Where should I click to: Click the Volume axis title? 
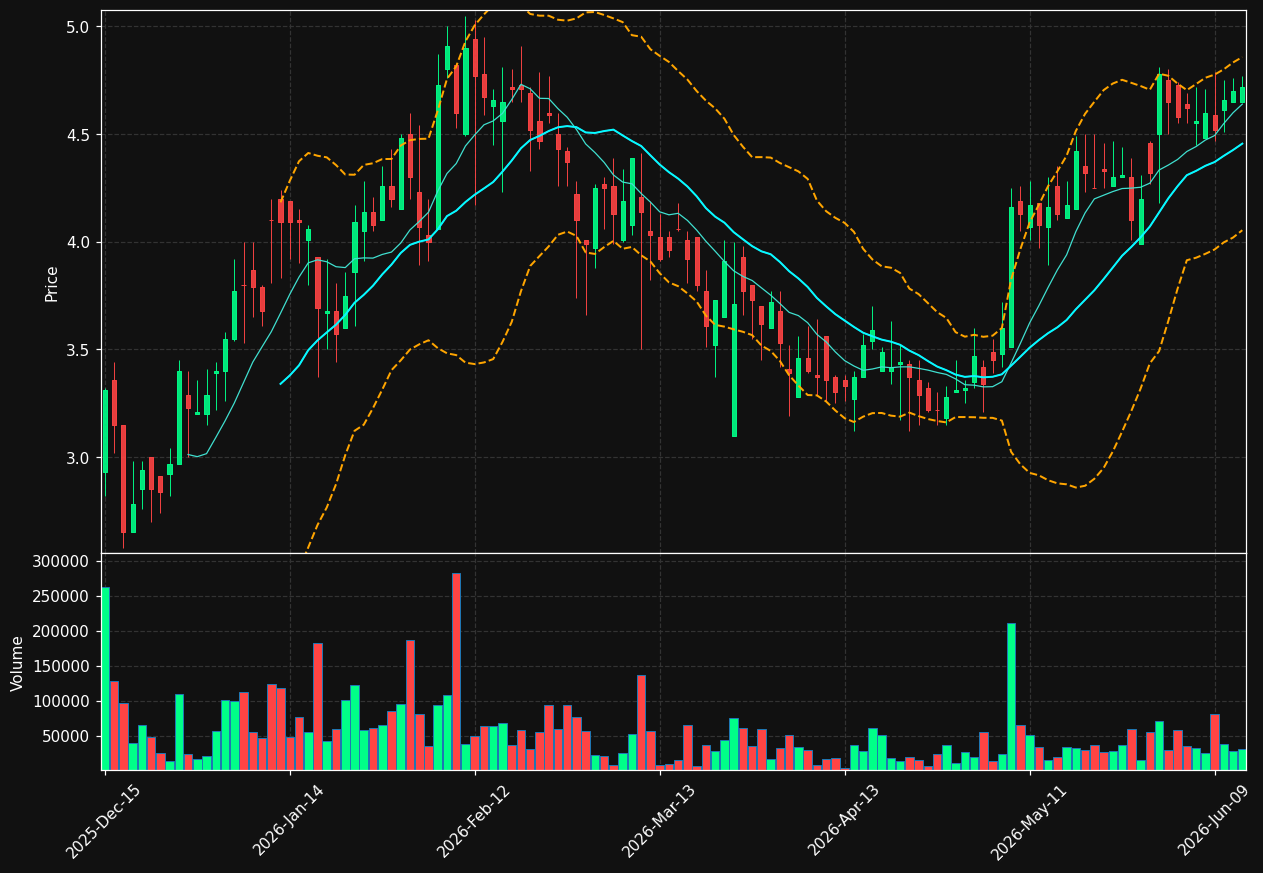[18, 663]
